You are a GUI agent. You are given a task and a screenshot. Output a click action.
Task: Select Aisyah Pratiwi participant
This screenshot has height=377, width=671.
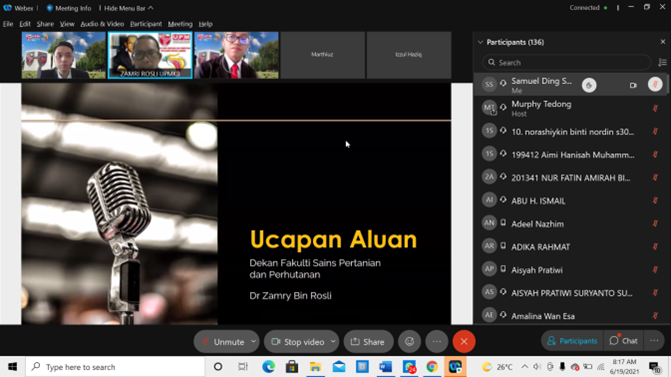(x=570, y=270)
